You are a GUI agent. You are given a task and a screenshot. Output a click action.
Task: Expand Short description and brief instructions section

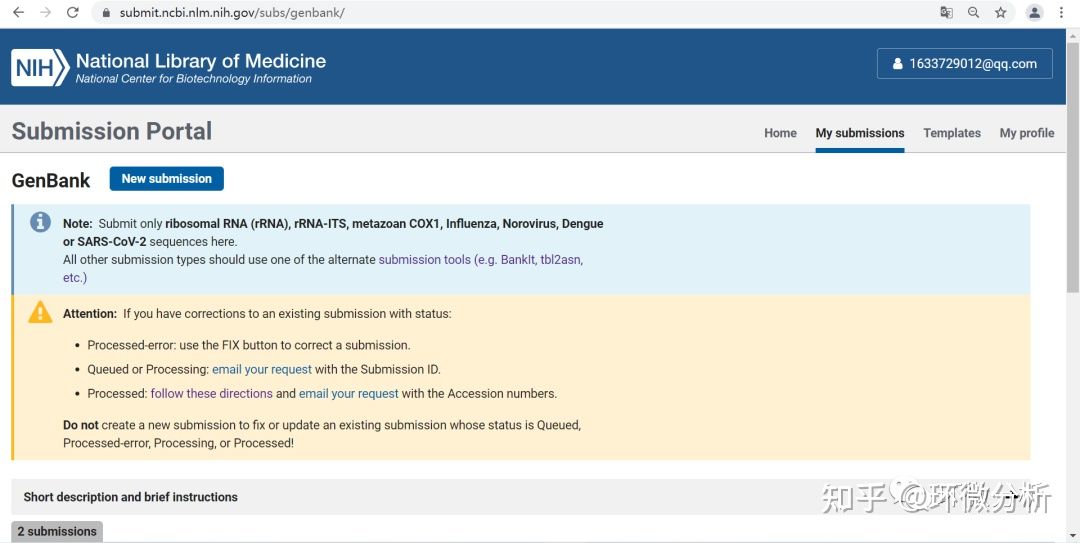(521, 497)
